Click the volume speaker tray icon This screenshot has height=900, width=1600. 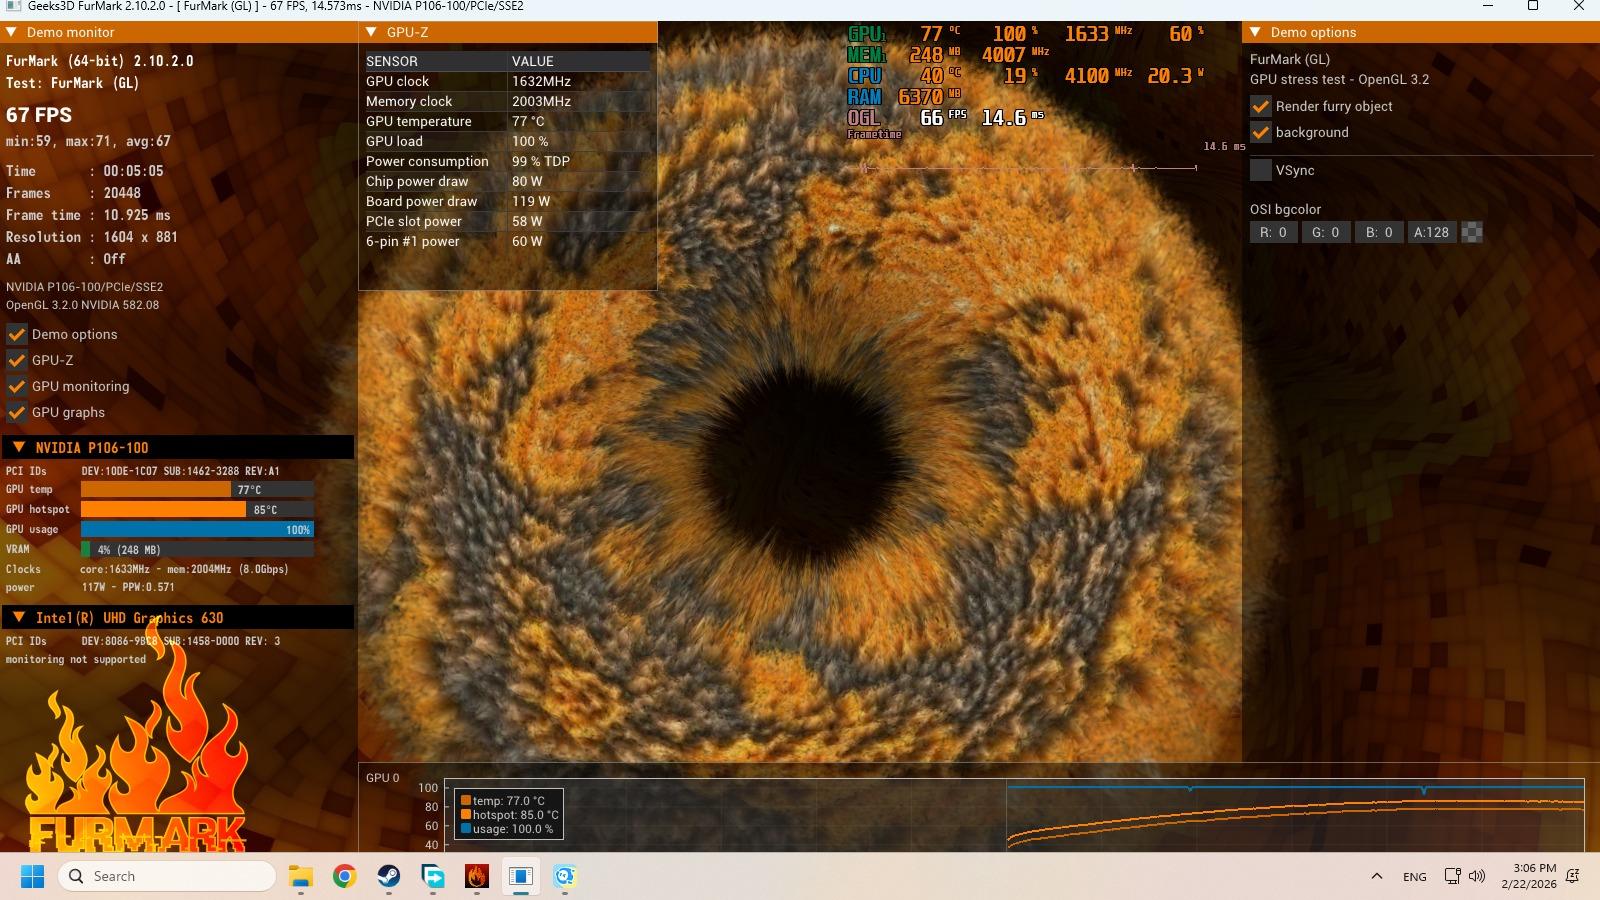point(1477,877)
